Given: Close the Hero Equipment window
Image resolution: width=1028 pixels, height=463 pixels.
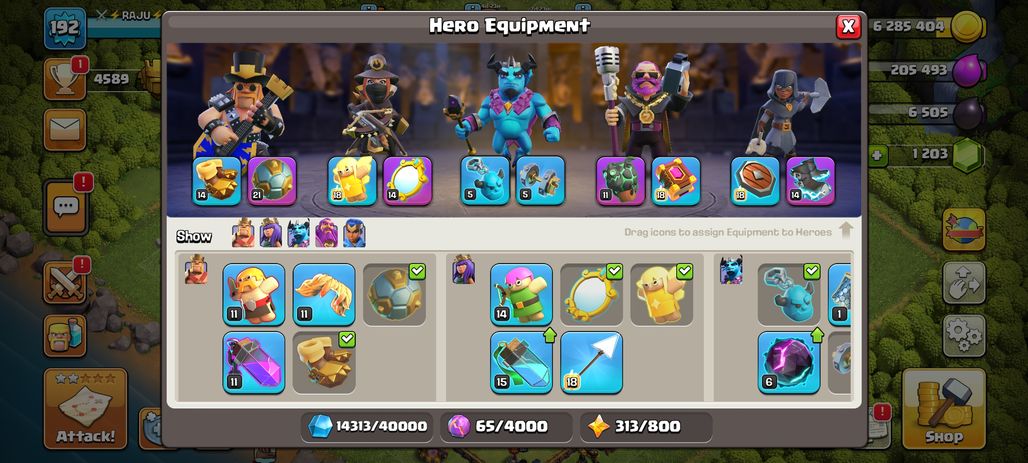Looking at the screenshot, I should click(x=848, y=26).
